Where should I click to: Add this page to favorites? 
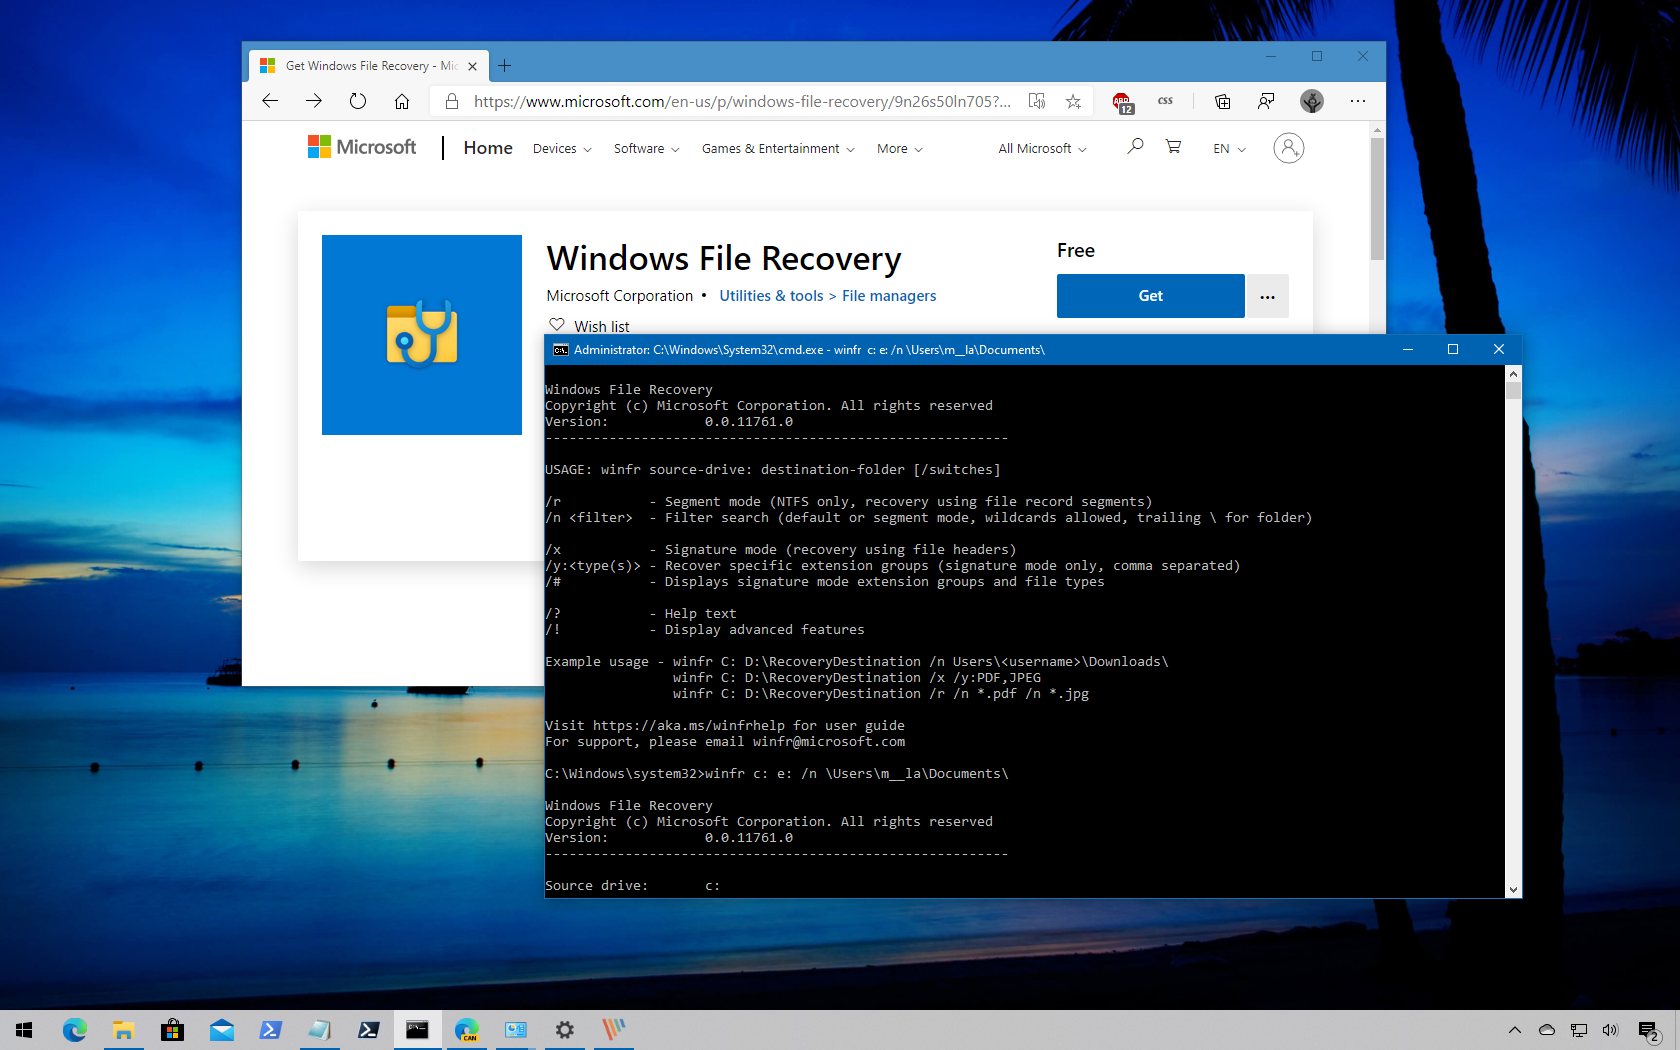1073,101
